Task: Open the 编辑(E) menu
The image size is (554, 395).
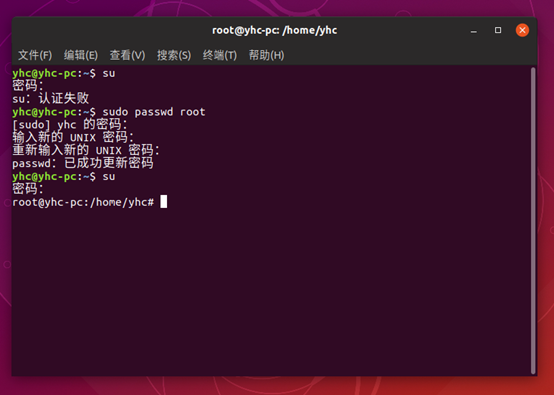Action: point(81,55)
